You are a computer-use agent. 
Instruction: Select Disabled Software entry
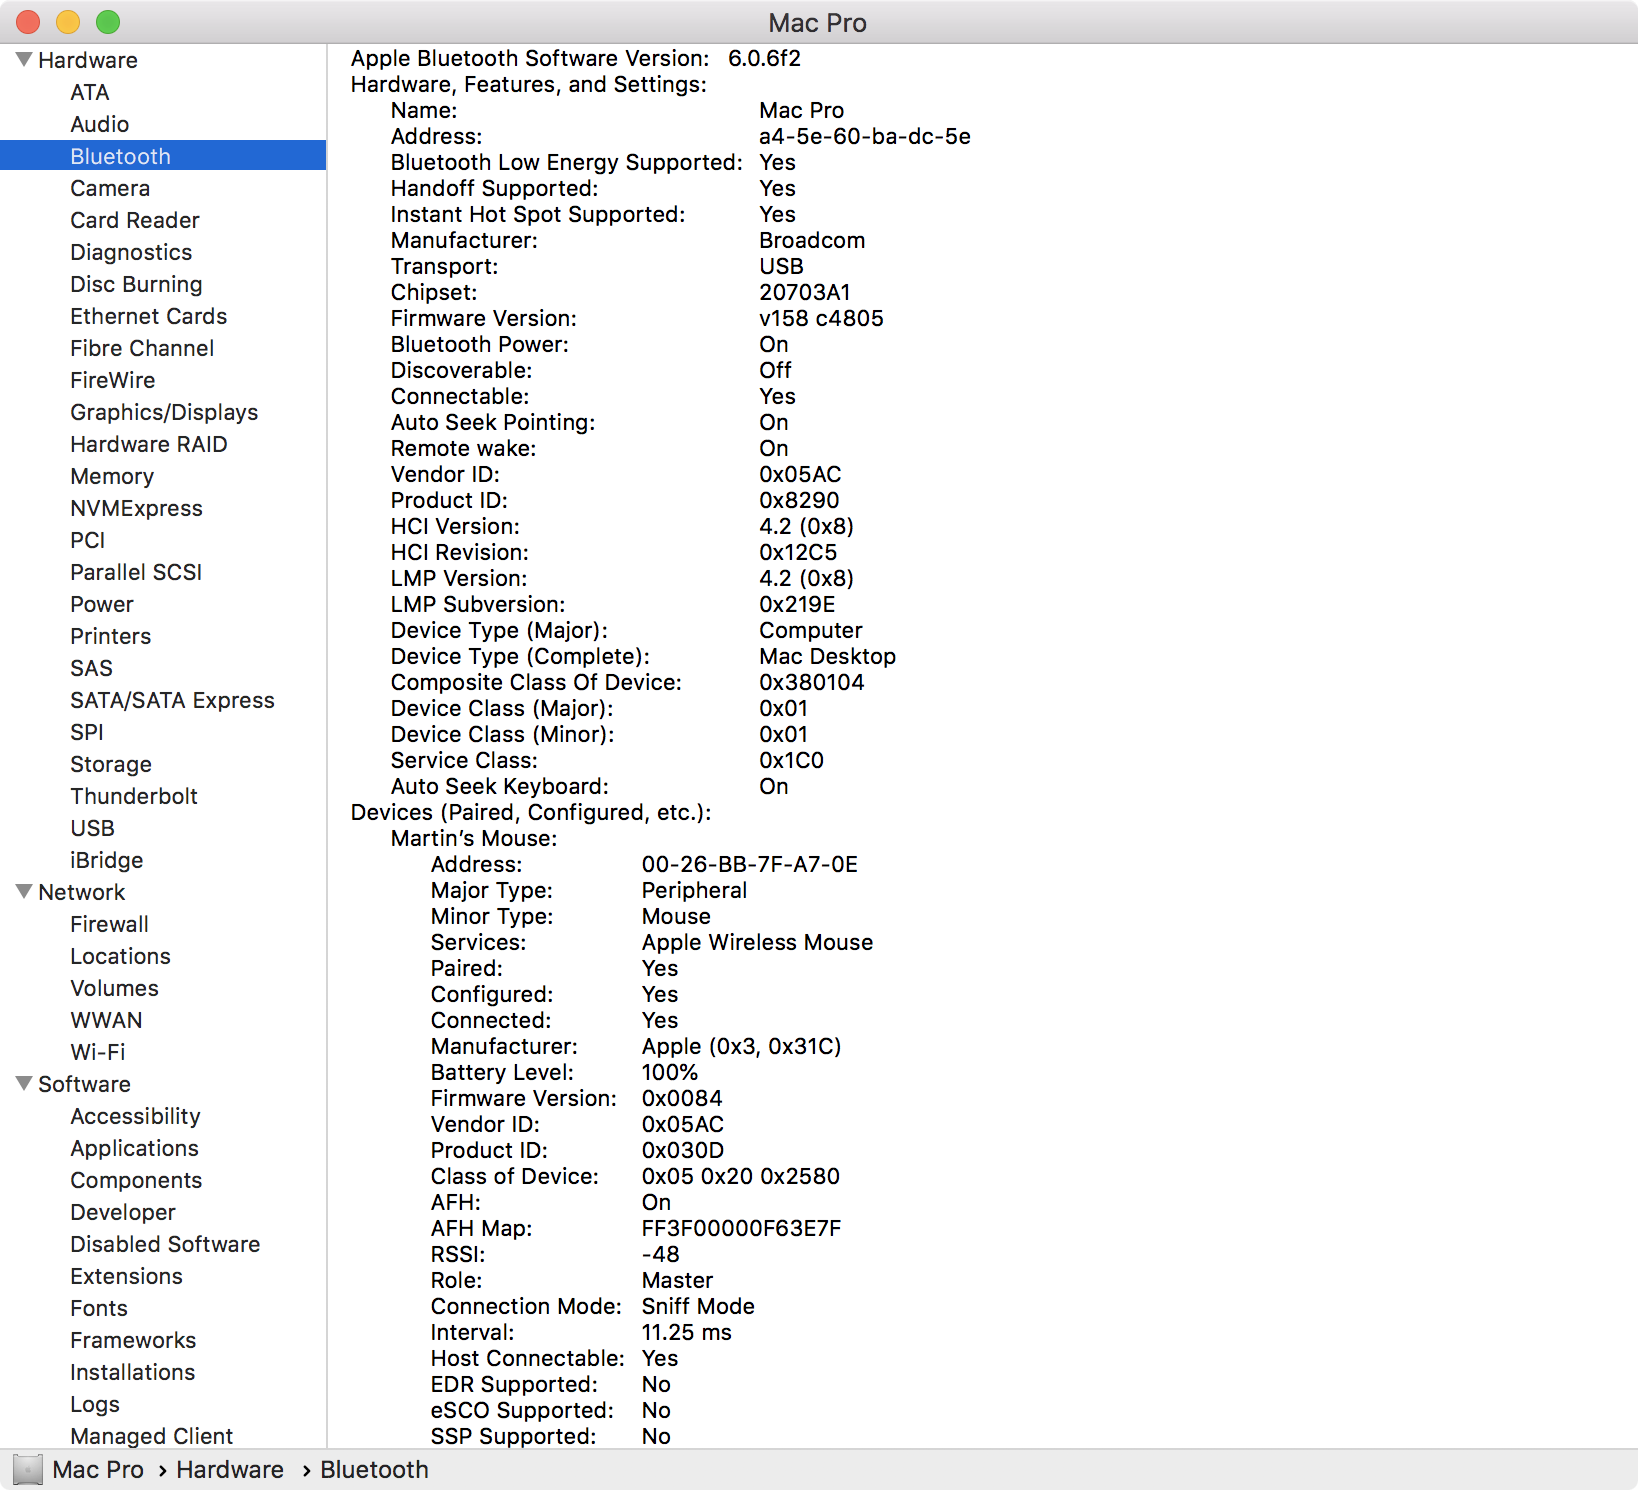[165, 1244]
